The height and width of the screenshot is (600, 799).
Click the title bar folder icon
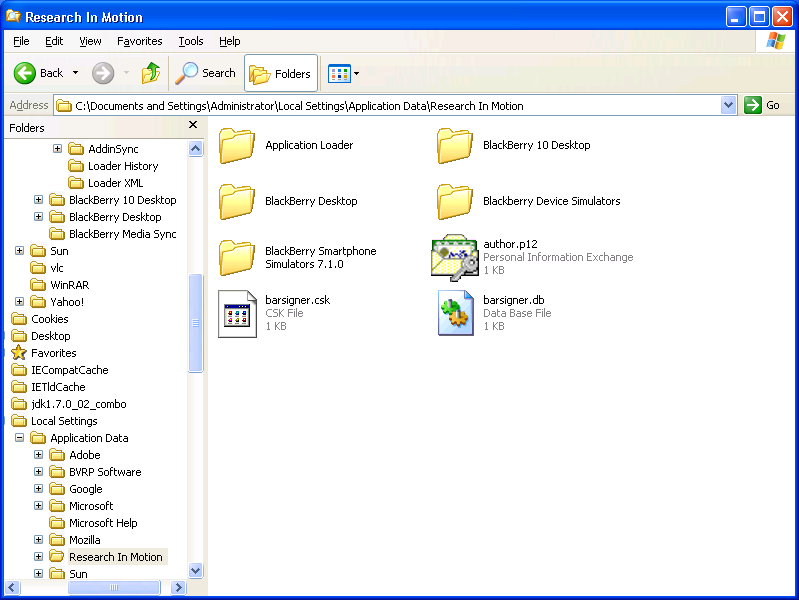13,16
